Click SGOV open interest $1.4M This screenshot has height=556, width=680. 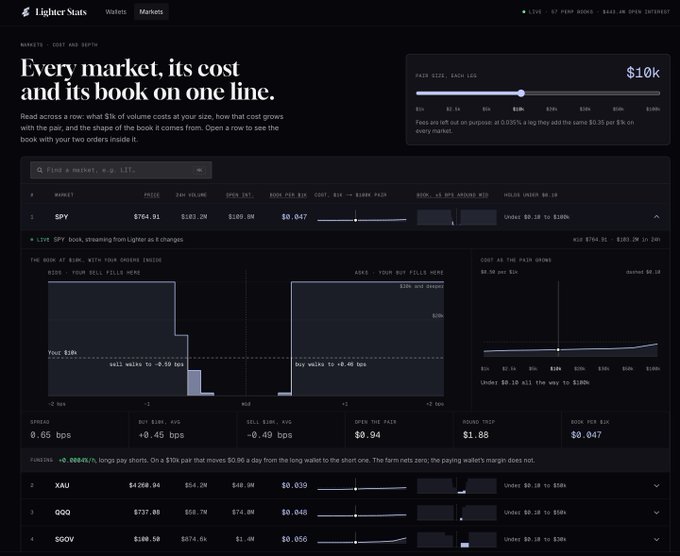click(245, 539)
